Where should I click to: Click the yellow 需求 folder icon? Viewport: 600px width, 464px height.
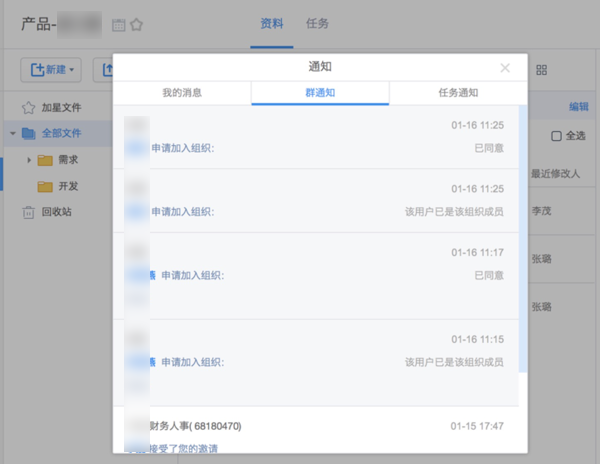(x=45, y=160)
